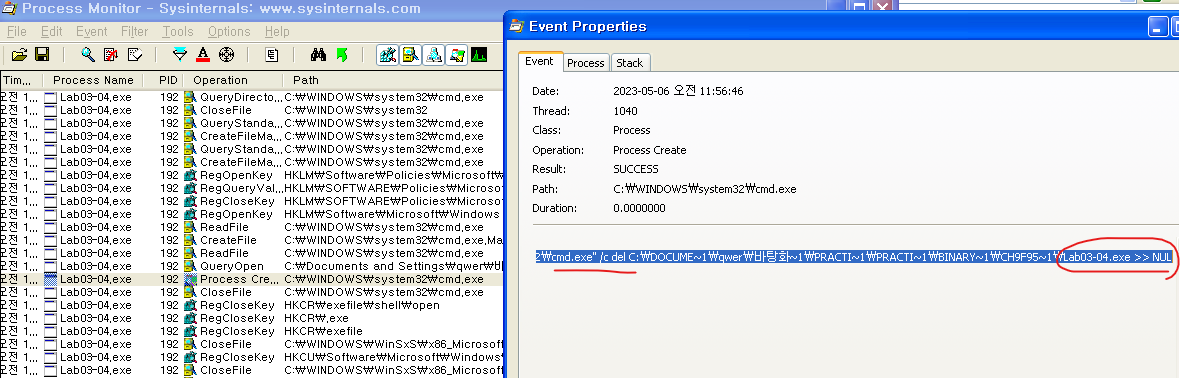
Task: Select the RegCloseKey HKCU\Software\Microsoft row
Action: pyautogui.click(x=251, y=357)
